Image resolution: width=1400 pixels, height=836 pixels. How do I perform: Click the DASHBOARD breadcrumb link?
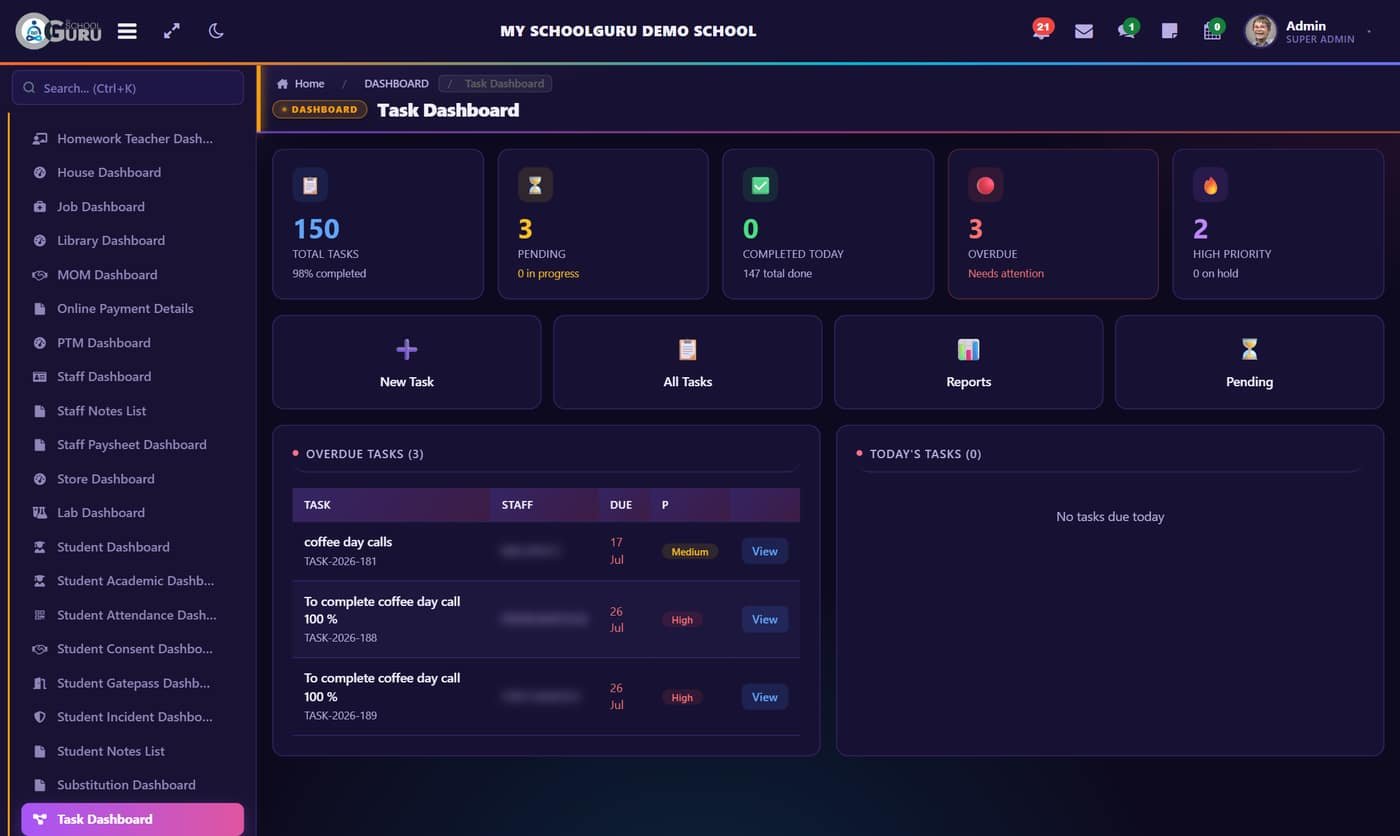point(396,84)
